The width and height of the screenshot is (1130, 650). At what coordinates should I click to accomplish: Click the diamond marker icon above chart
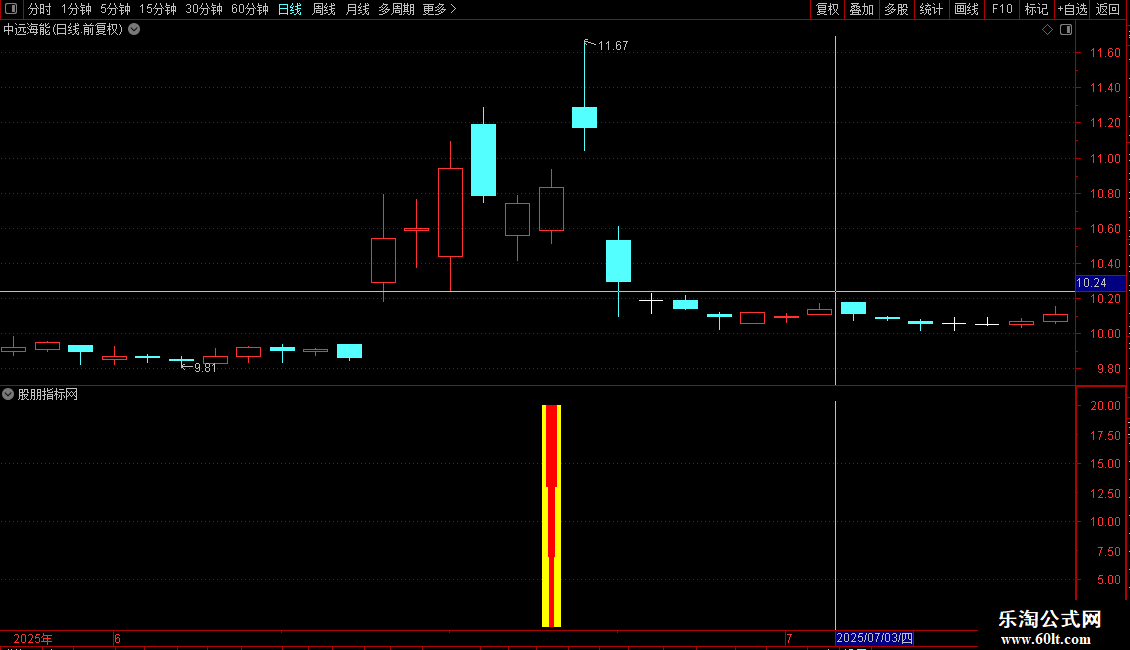1047,30
